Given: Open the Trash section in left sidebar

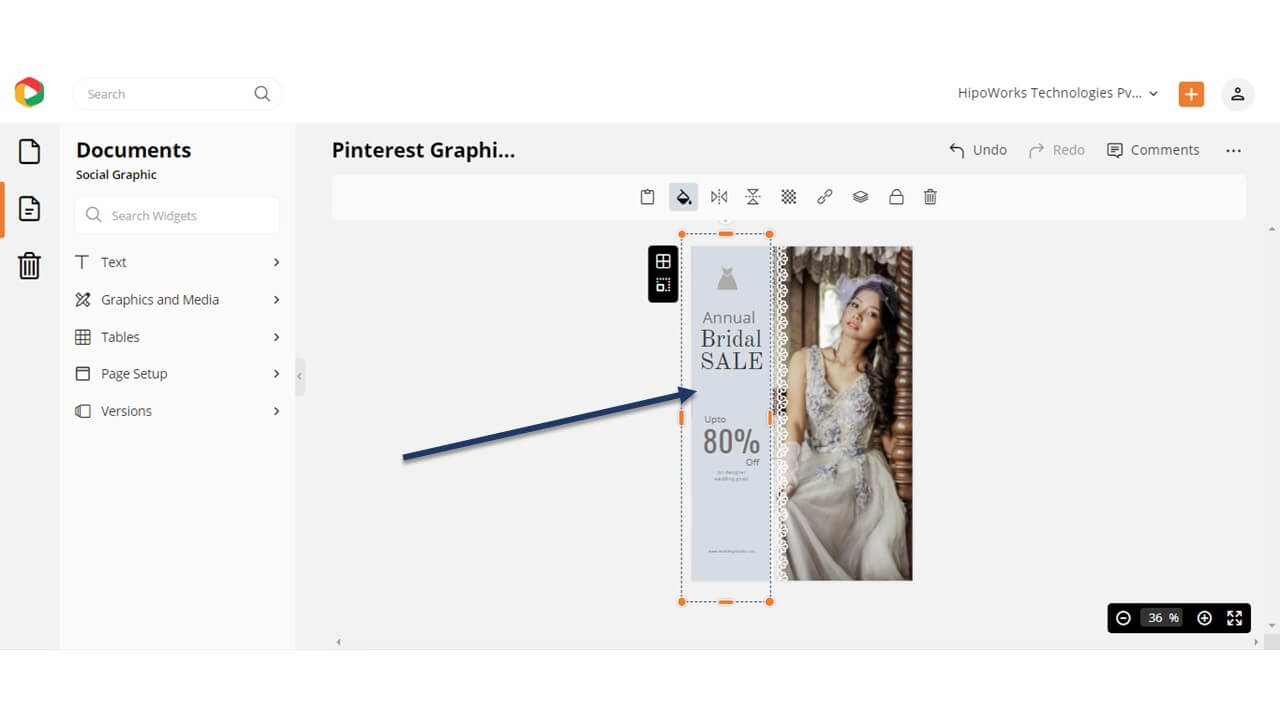Looking at the screenshot, I should click(x=29, y=265).
